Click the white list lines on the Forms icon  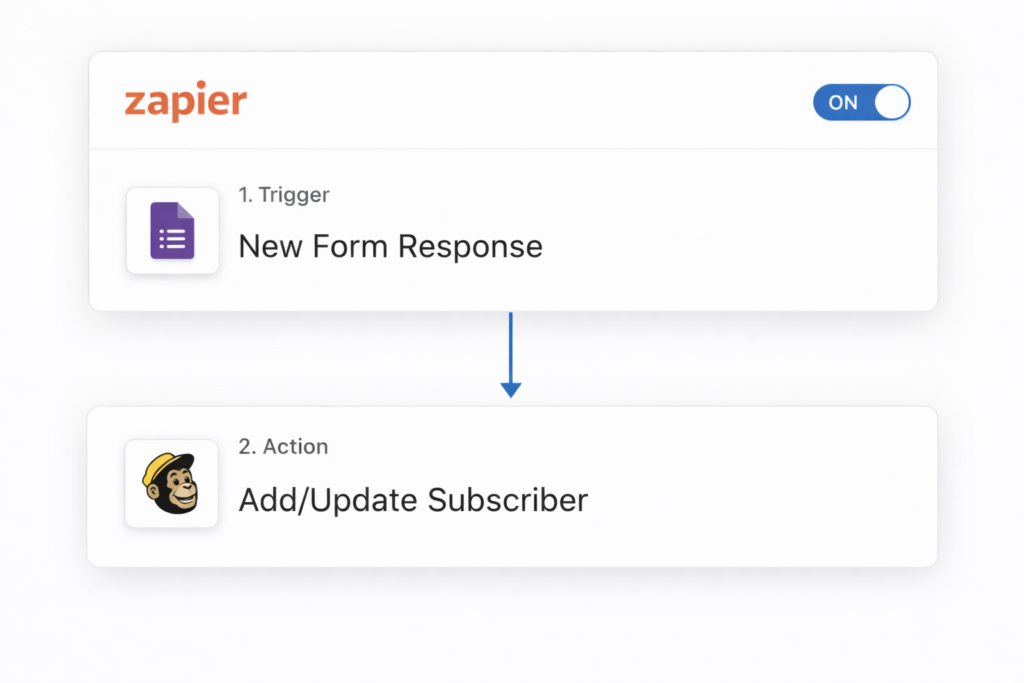[x=174, y=240]
